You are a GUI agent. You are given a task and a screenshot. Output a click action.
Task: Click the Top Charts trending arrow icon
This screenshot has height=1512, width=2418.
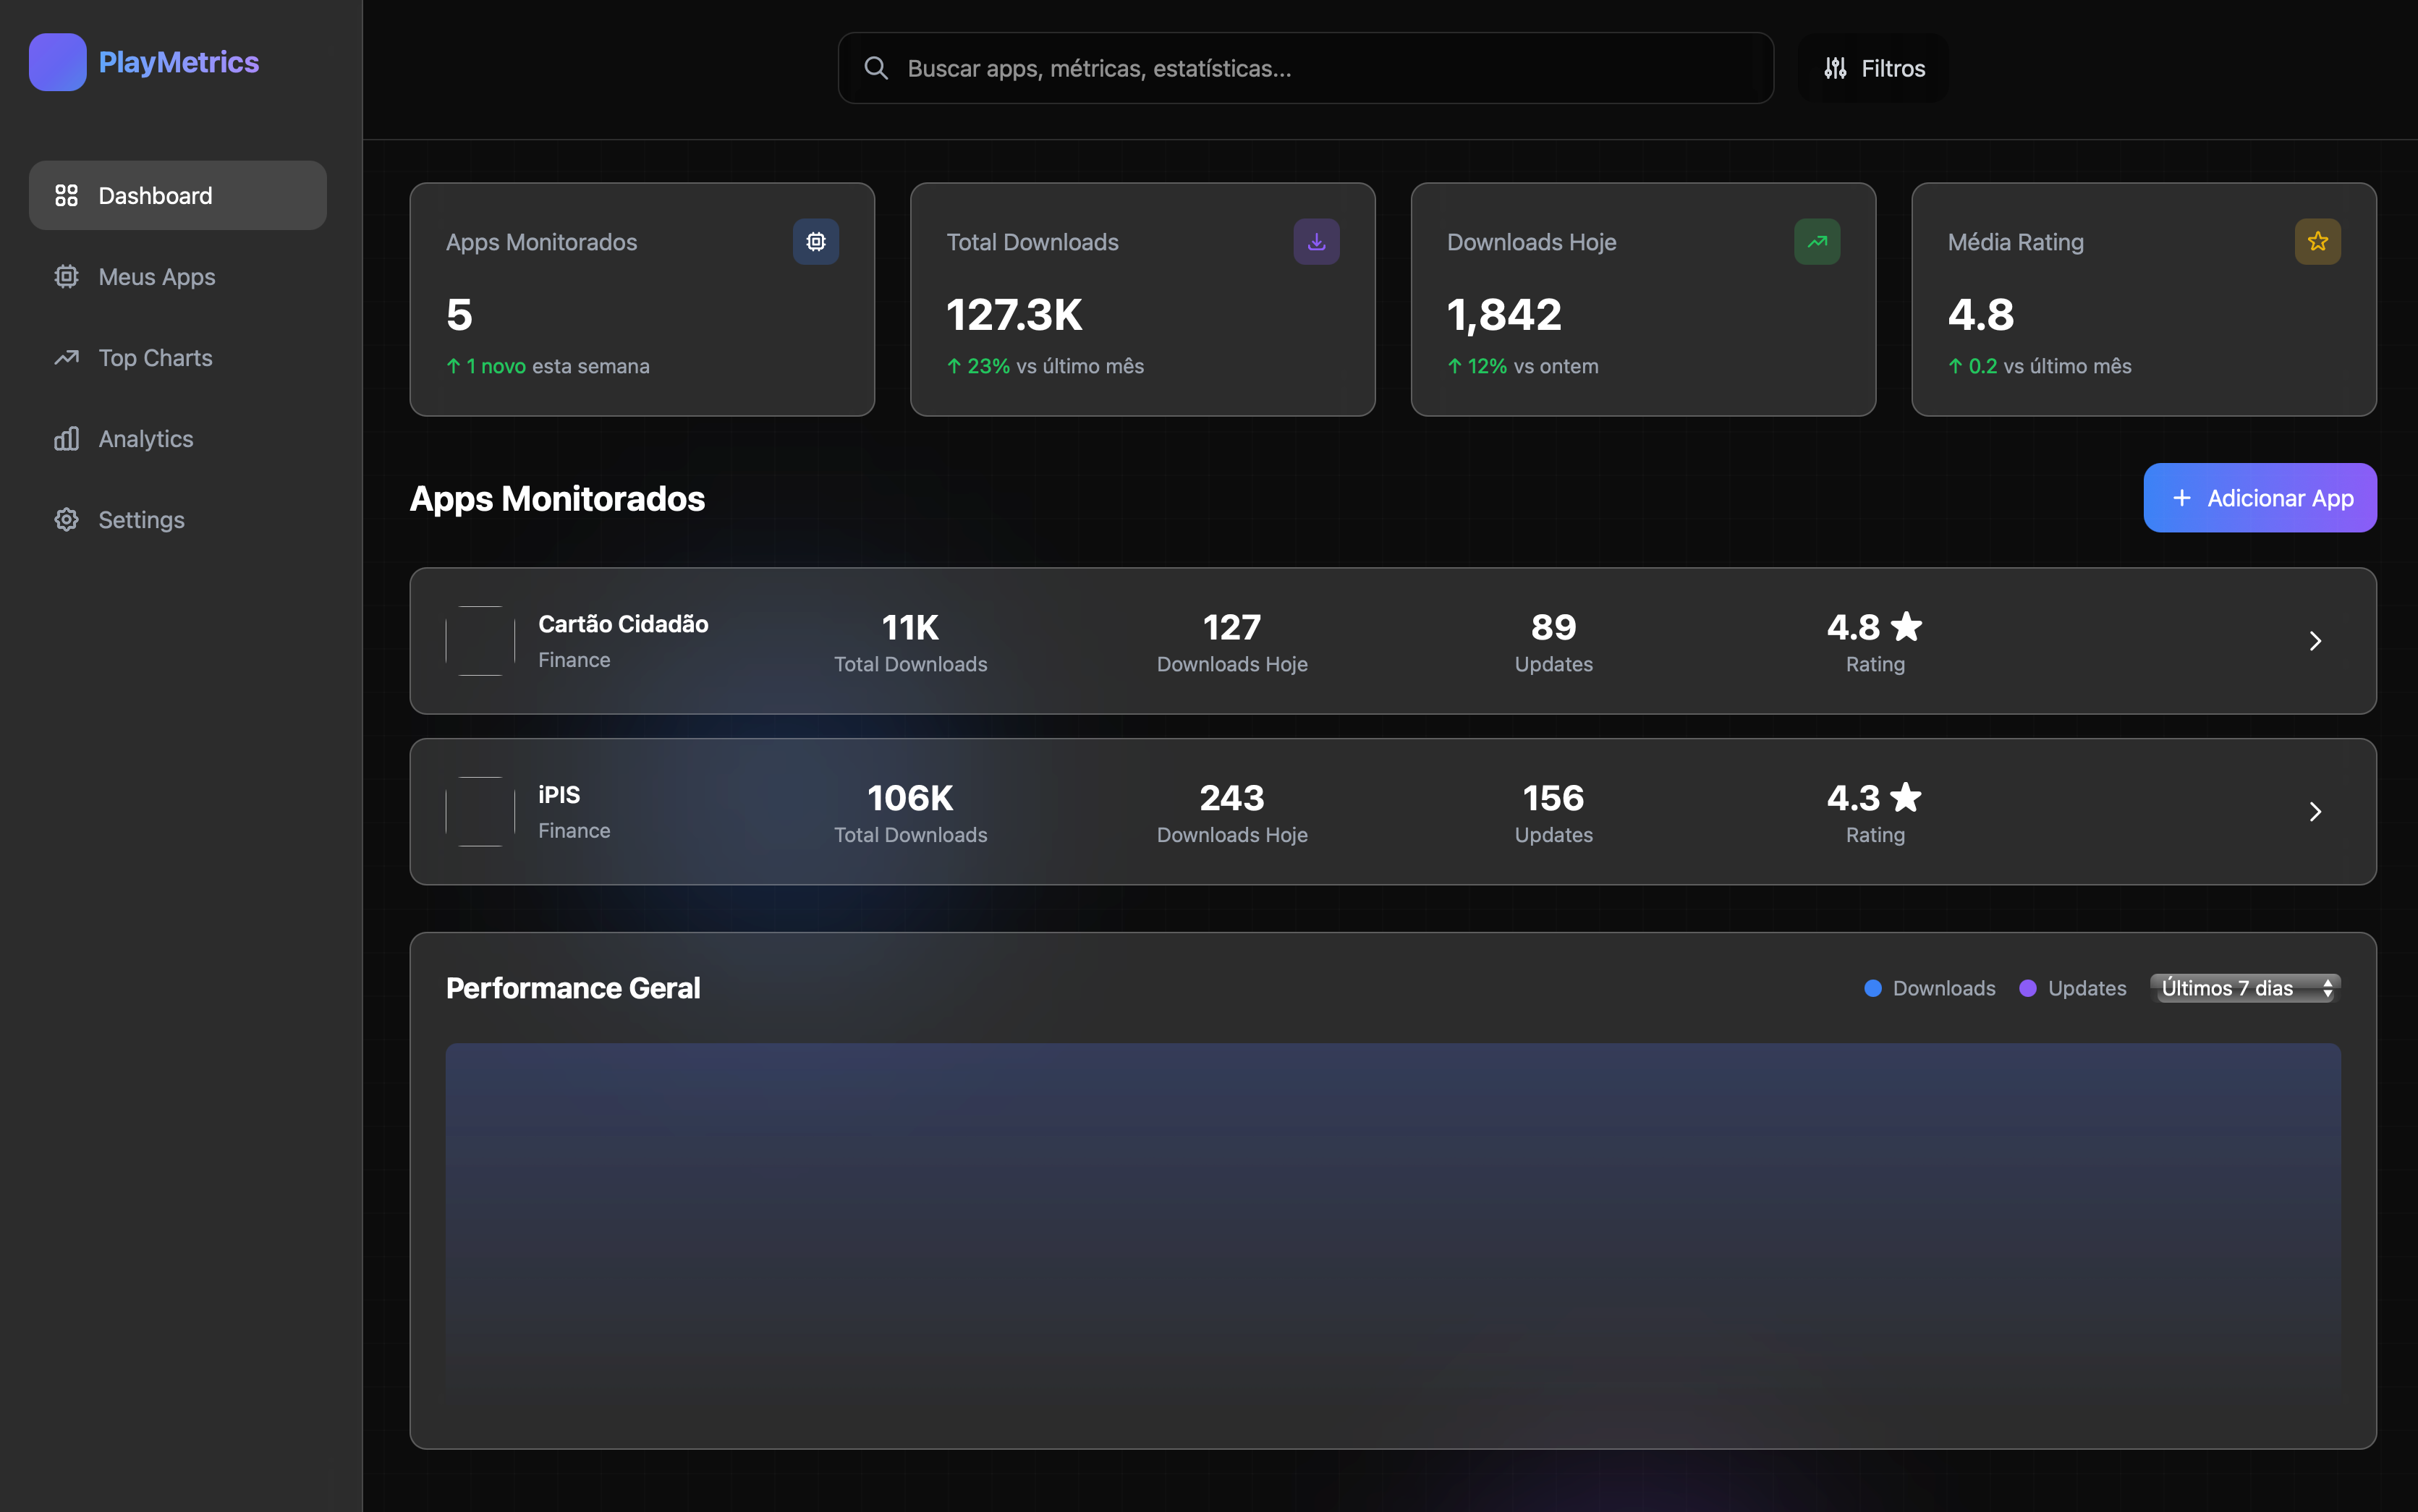click(66, 357)
